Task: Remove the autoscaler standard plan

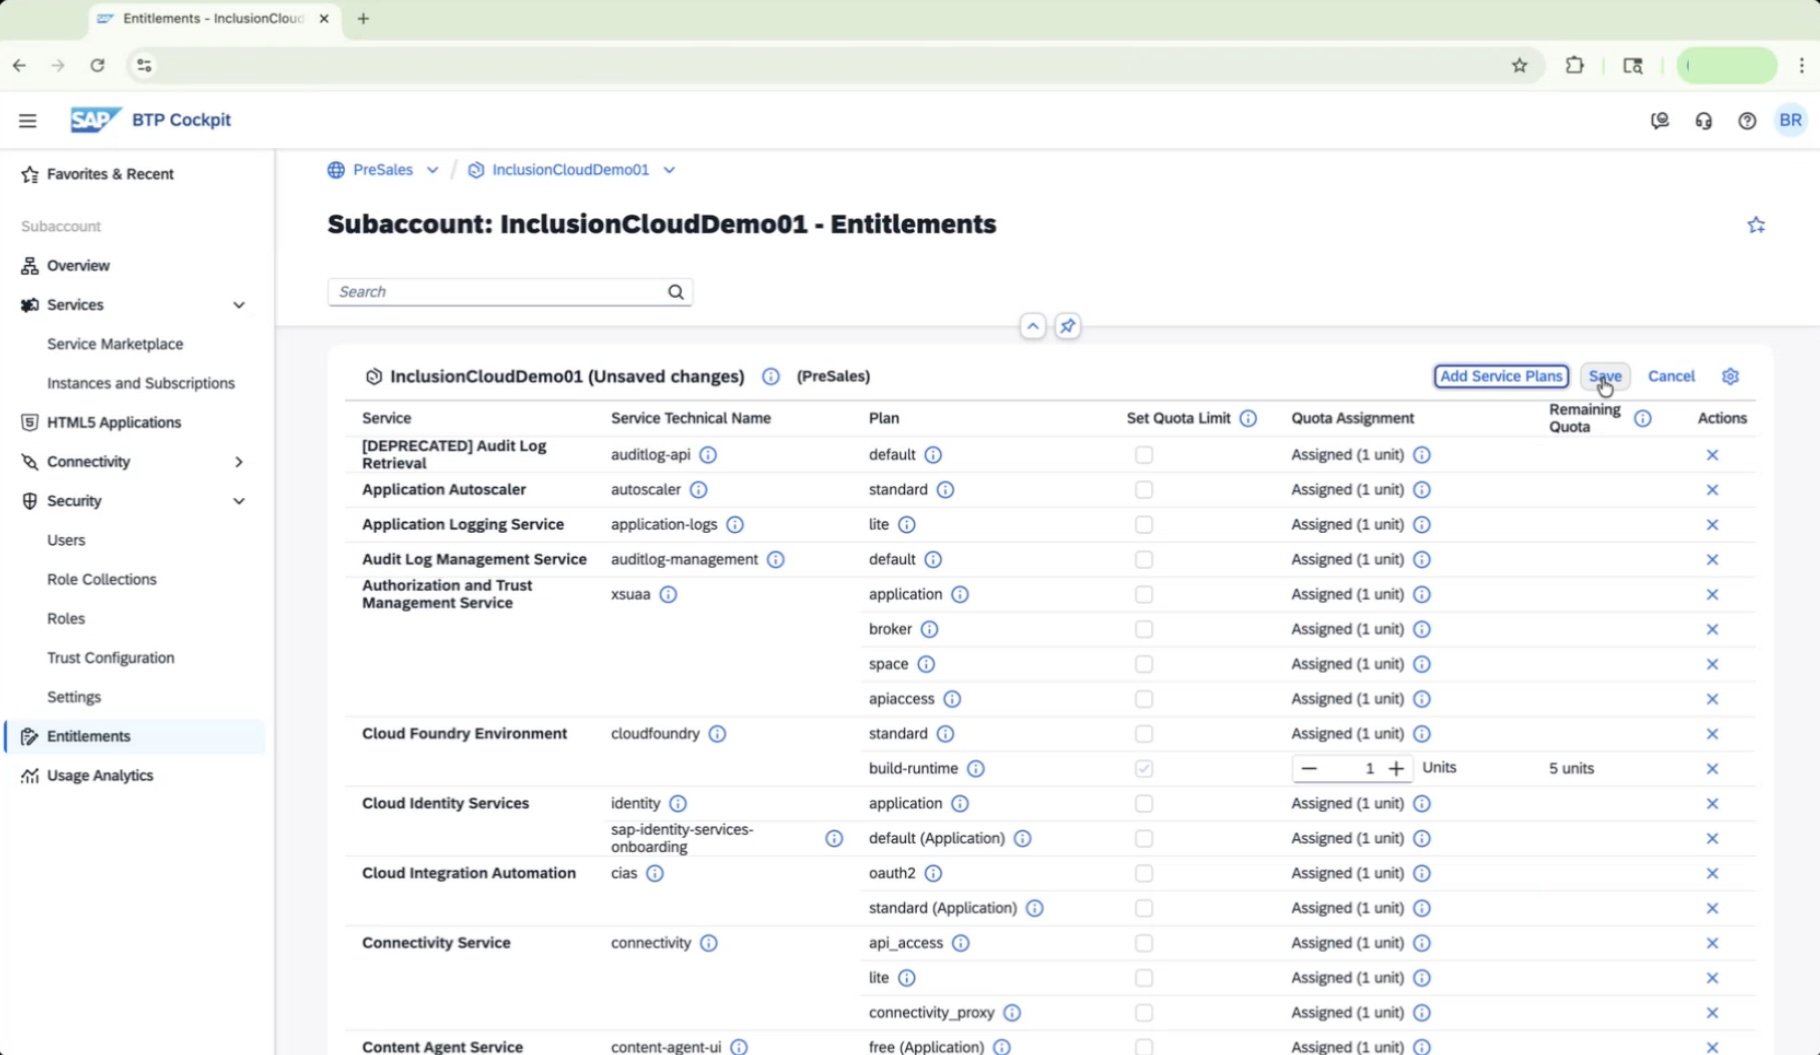Action: point(1712,490)
